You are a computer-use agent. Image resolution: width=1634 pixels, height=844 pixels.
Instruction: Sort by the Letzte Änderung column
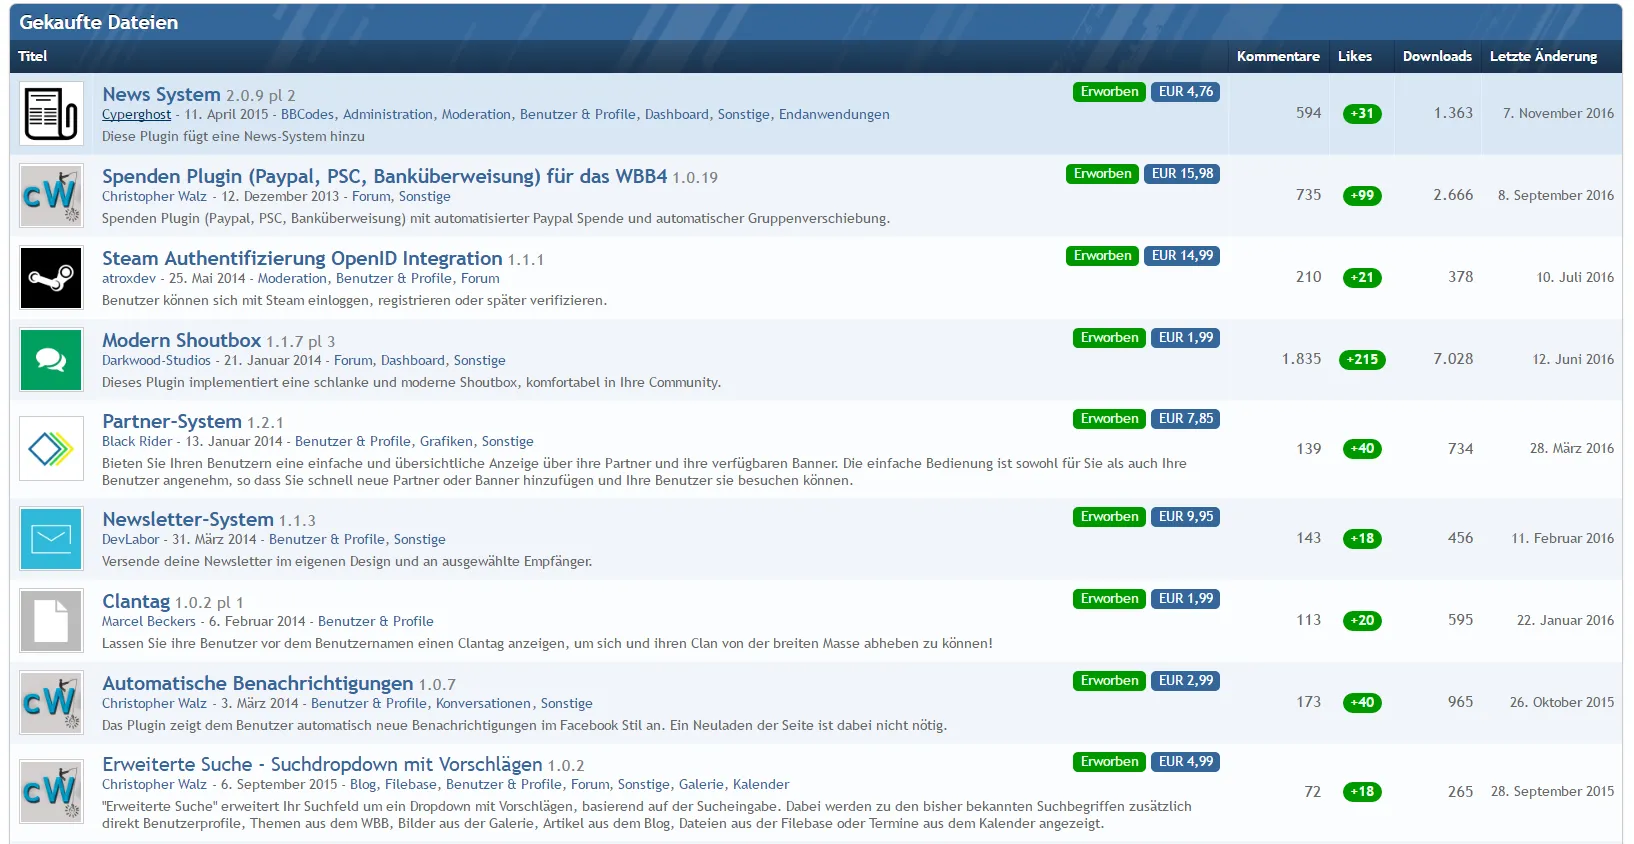(1542, 56)
